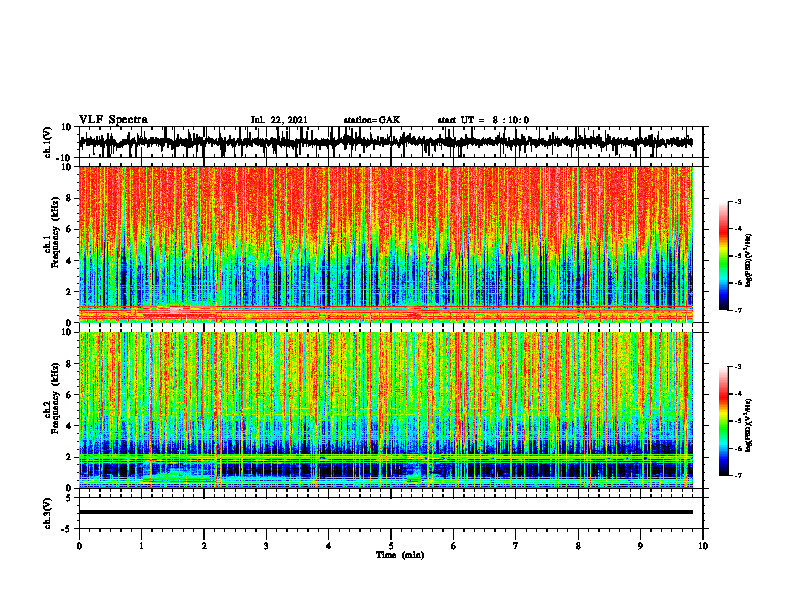Screen dimensions: 792x612
Task: Click the ch.1 voltage waveform trace panel
Action: (390, 142)
